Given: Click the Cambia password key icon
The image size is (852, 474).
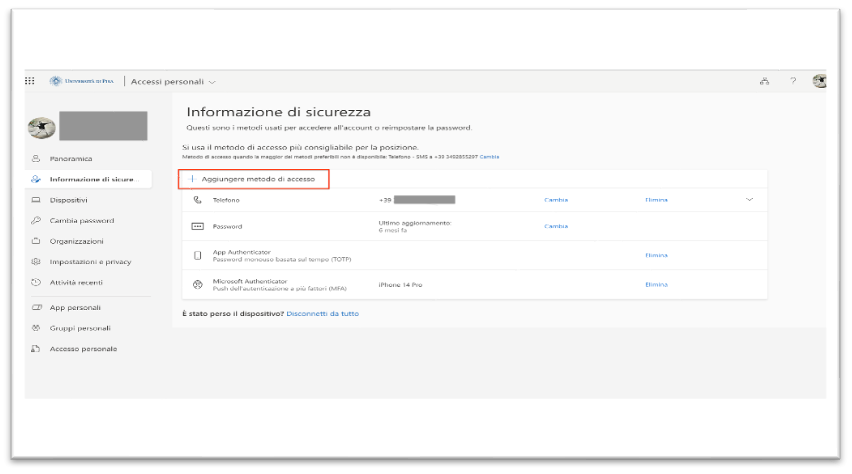Looking at the screenshot, I should [x=36, y=221].
